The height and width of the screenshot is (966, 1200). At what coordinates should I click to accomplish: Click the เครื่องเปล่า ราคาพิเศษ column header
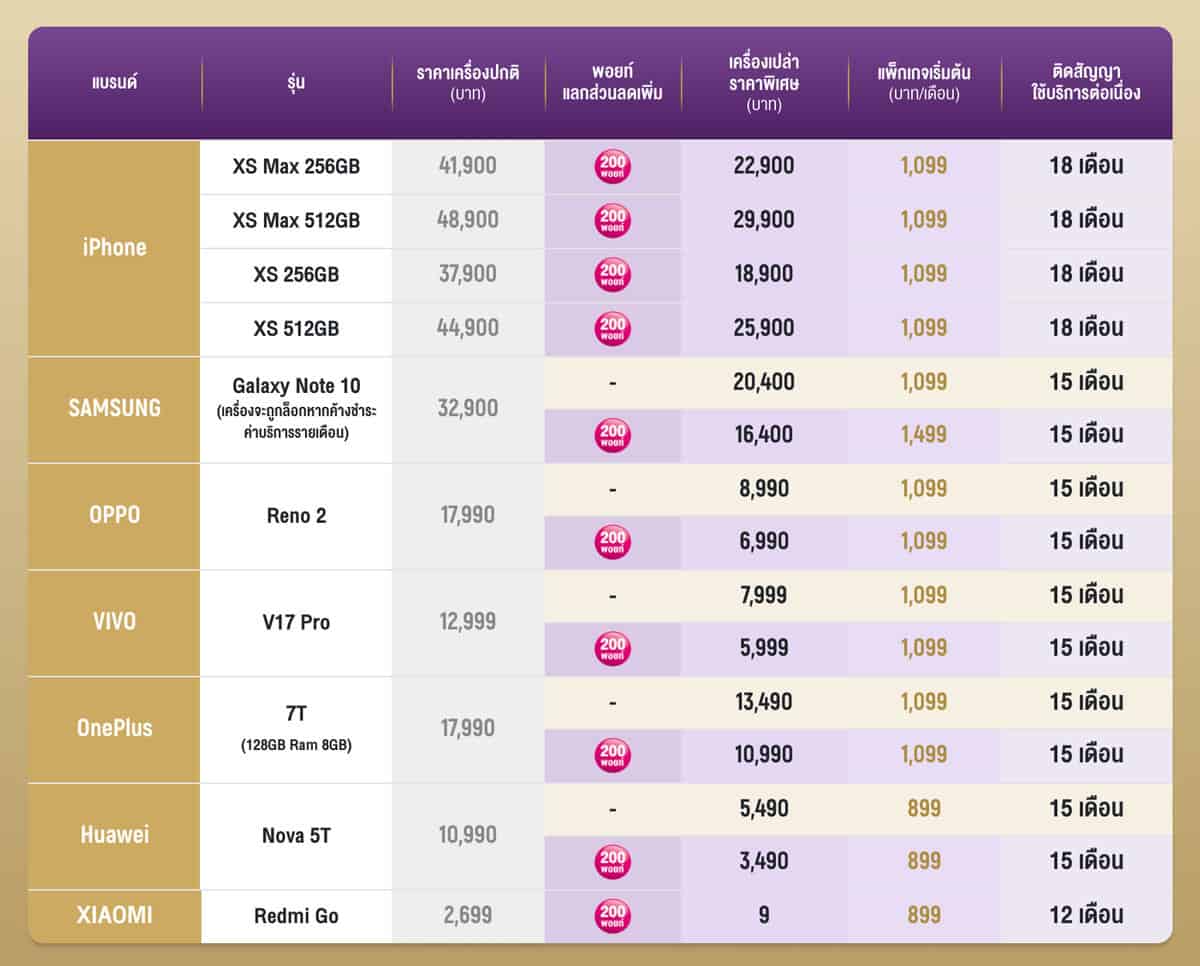coord(764,84)
